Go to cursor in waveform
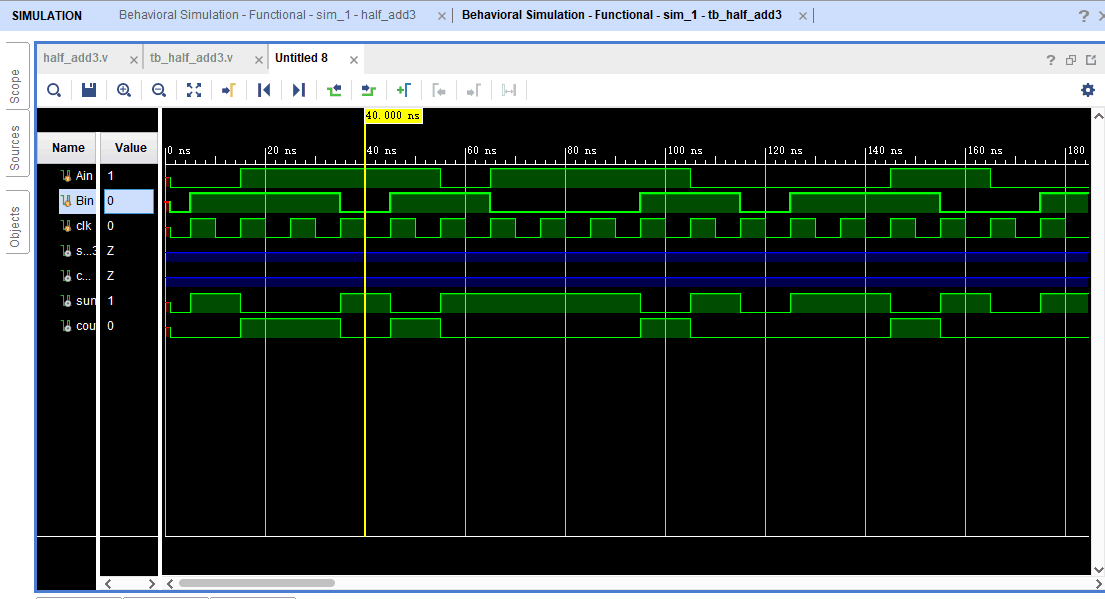 (x=228, y=90)
